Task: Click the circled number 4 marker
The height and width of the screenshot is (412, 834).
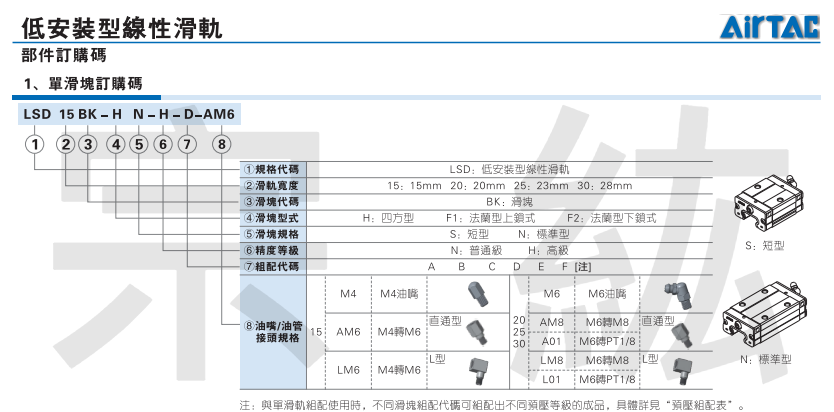Action: point(115,145)
